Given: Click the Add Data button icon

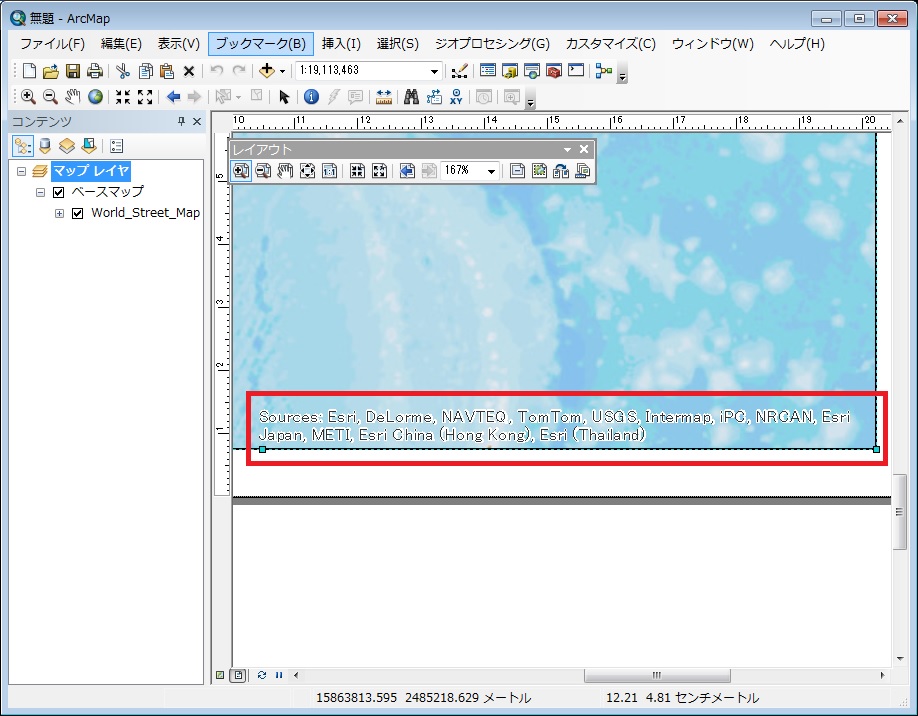Looking at the screenshot, I should [x=266, y=71].
